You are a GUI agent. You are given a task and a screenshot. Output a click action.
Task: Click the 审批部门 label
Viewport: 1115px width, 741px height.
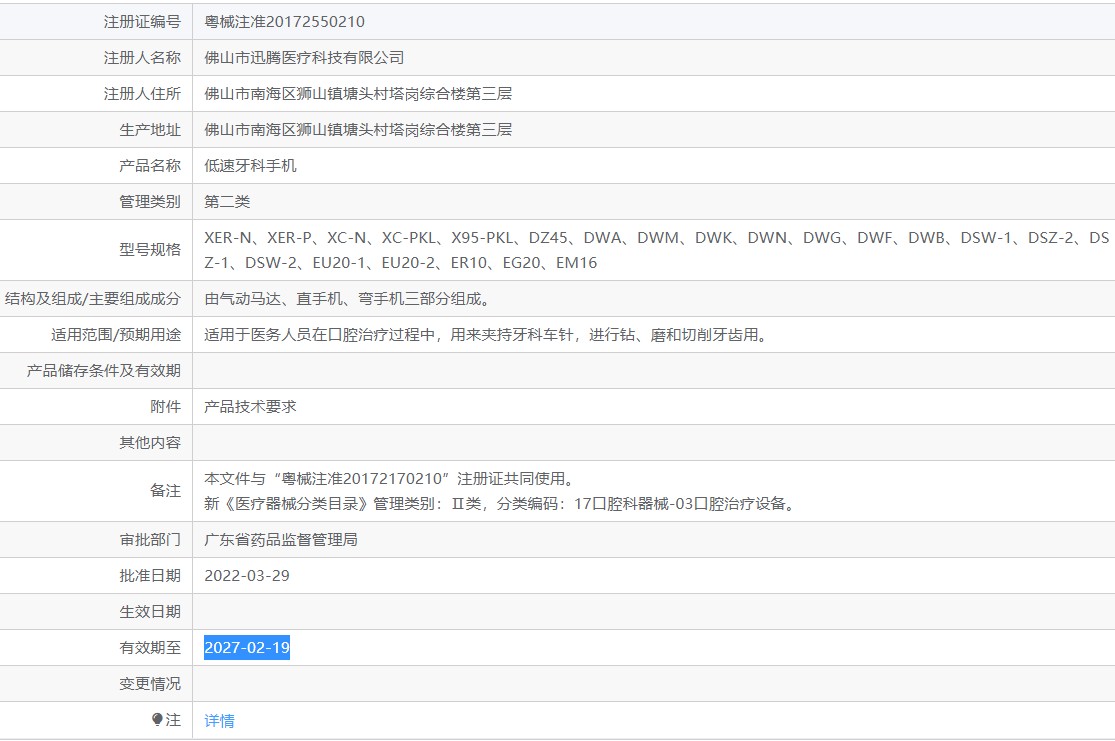pyautogui.click(x=150, y=540)
